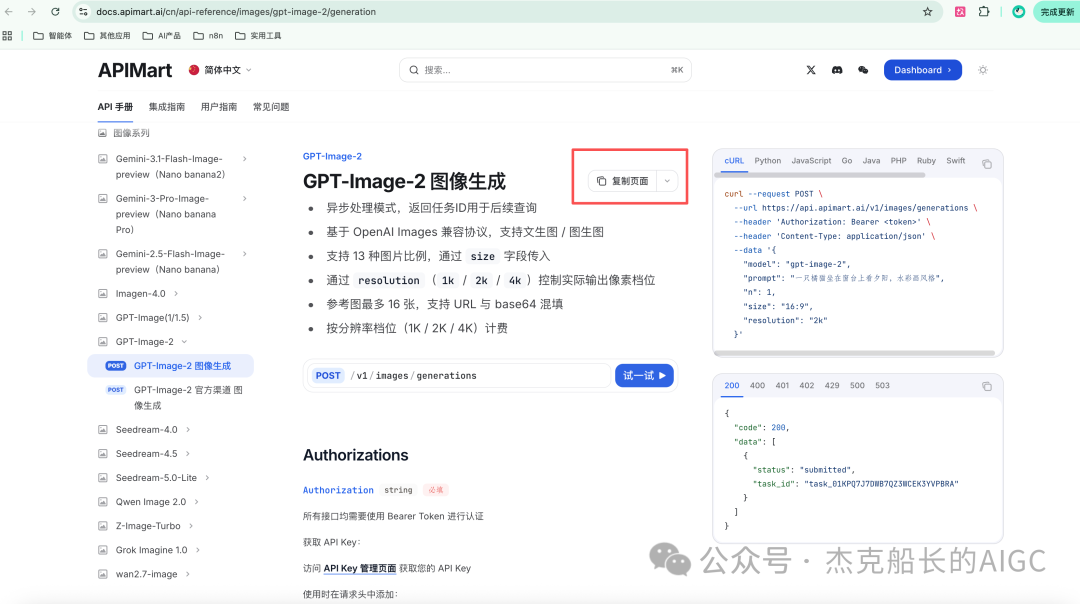Expand the Seedream-4.0 sidebar group
The width and height of the screenshot is (1080, 604).
point(188,430)
